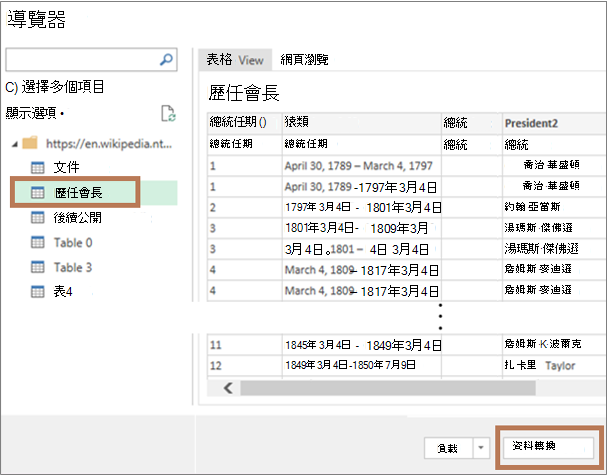Click the left scroll arrow of preview

click(228, 388)
